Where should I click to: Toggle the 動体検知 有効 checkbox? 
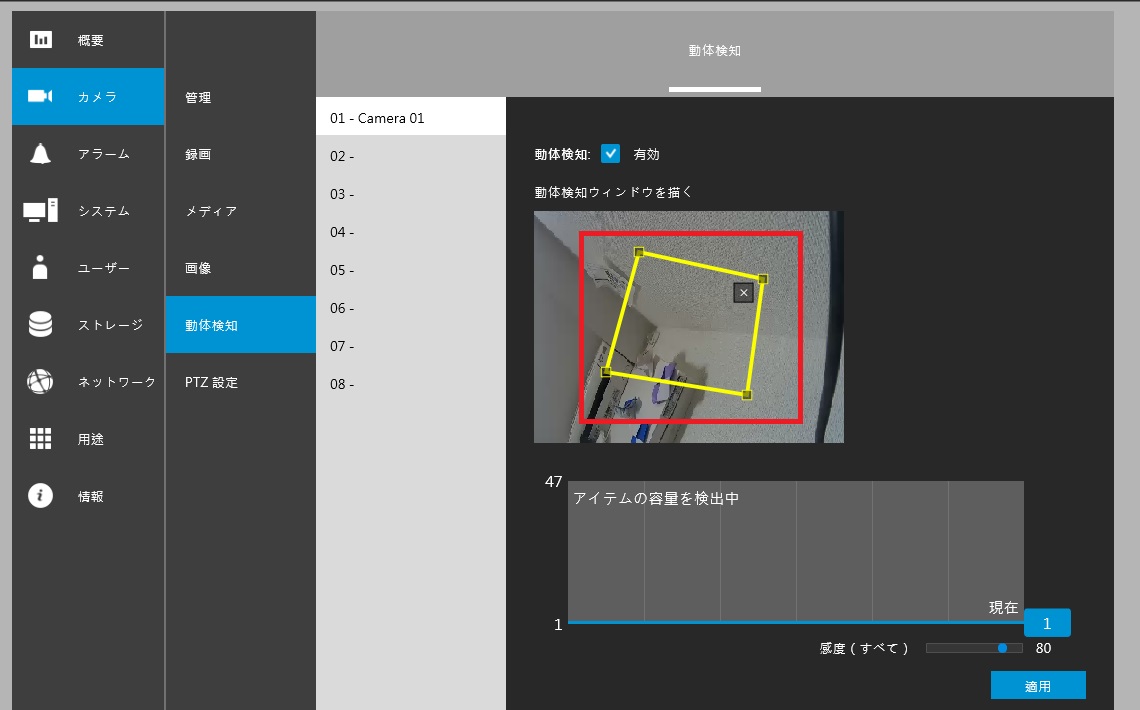[610, 153]
